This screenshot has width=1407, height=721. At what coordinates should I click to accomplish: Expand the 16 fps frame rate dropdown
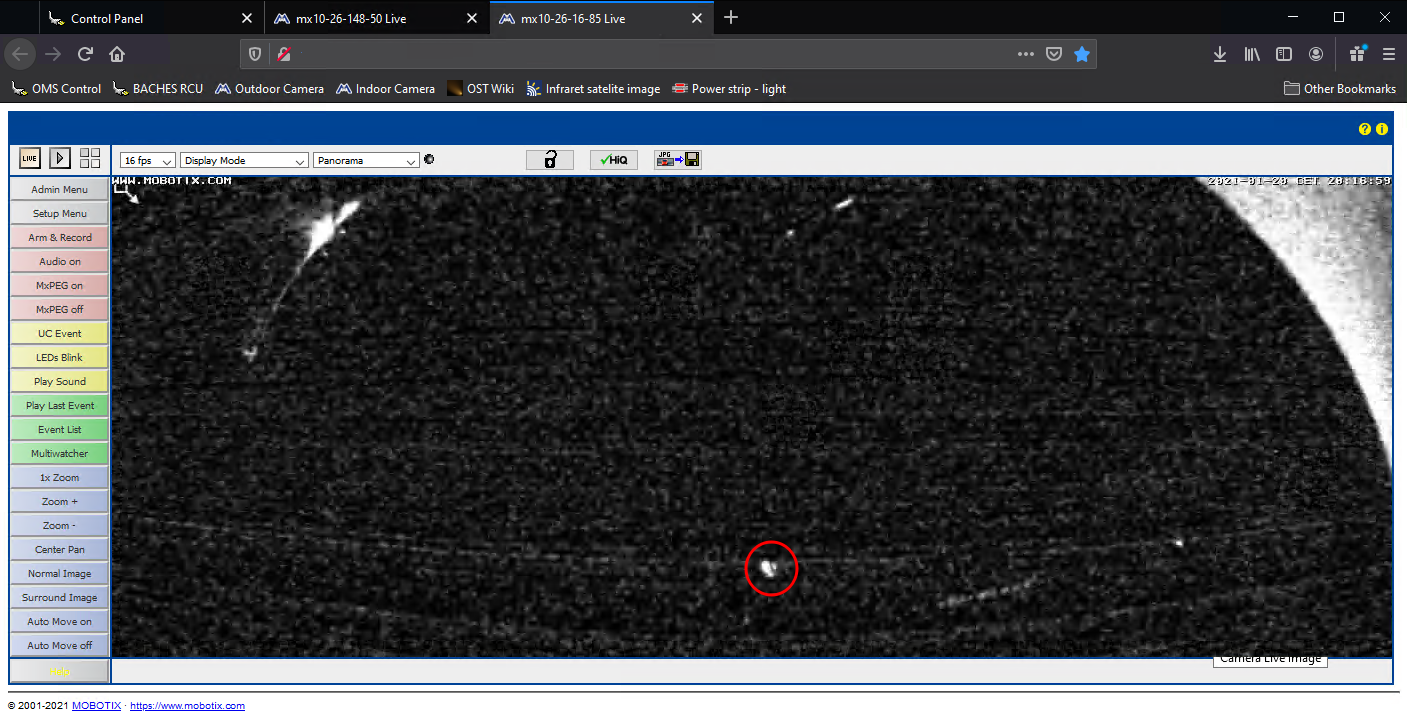pyautogui.click(x=148, y=161)
